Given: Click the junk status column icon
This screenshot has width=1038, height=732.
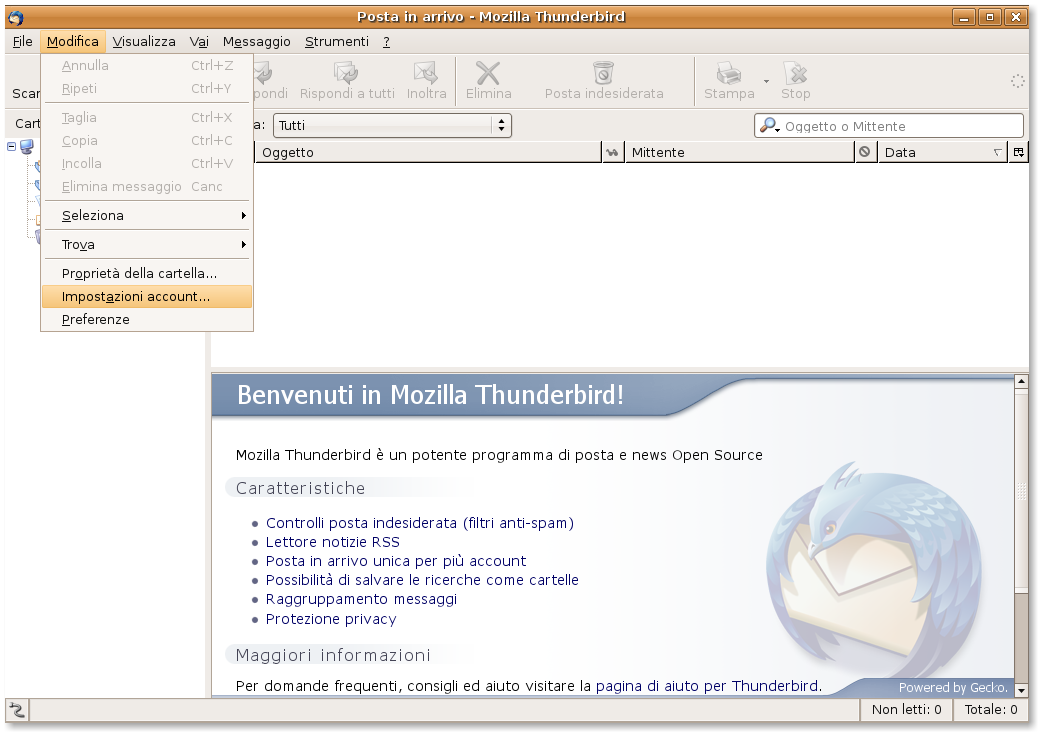Looking at the screenshot, I should pyautogui.click(x=865, y=152).
